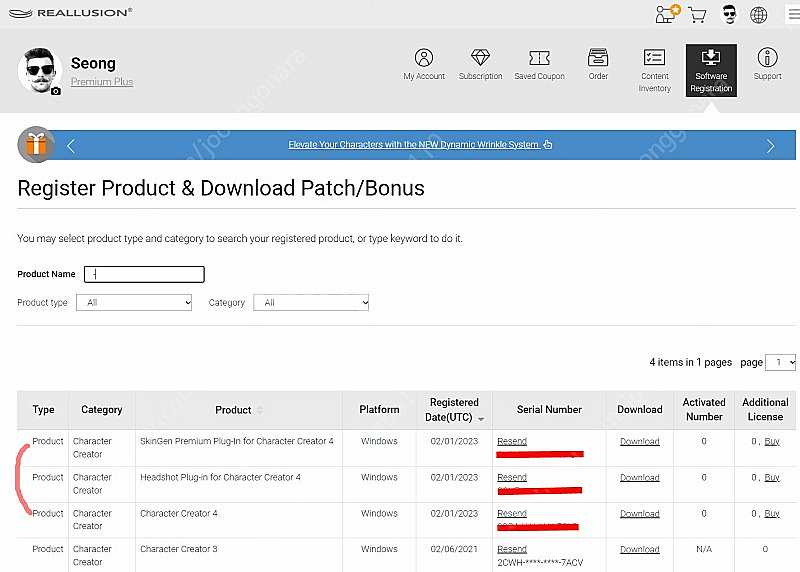Click the '4 items in 1 pages' text
Viewport: 800px width, 572px height.
pyautogui.click(x=690, y=362)
